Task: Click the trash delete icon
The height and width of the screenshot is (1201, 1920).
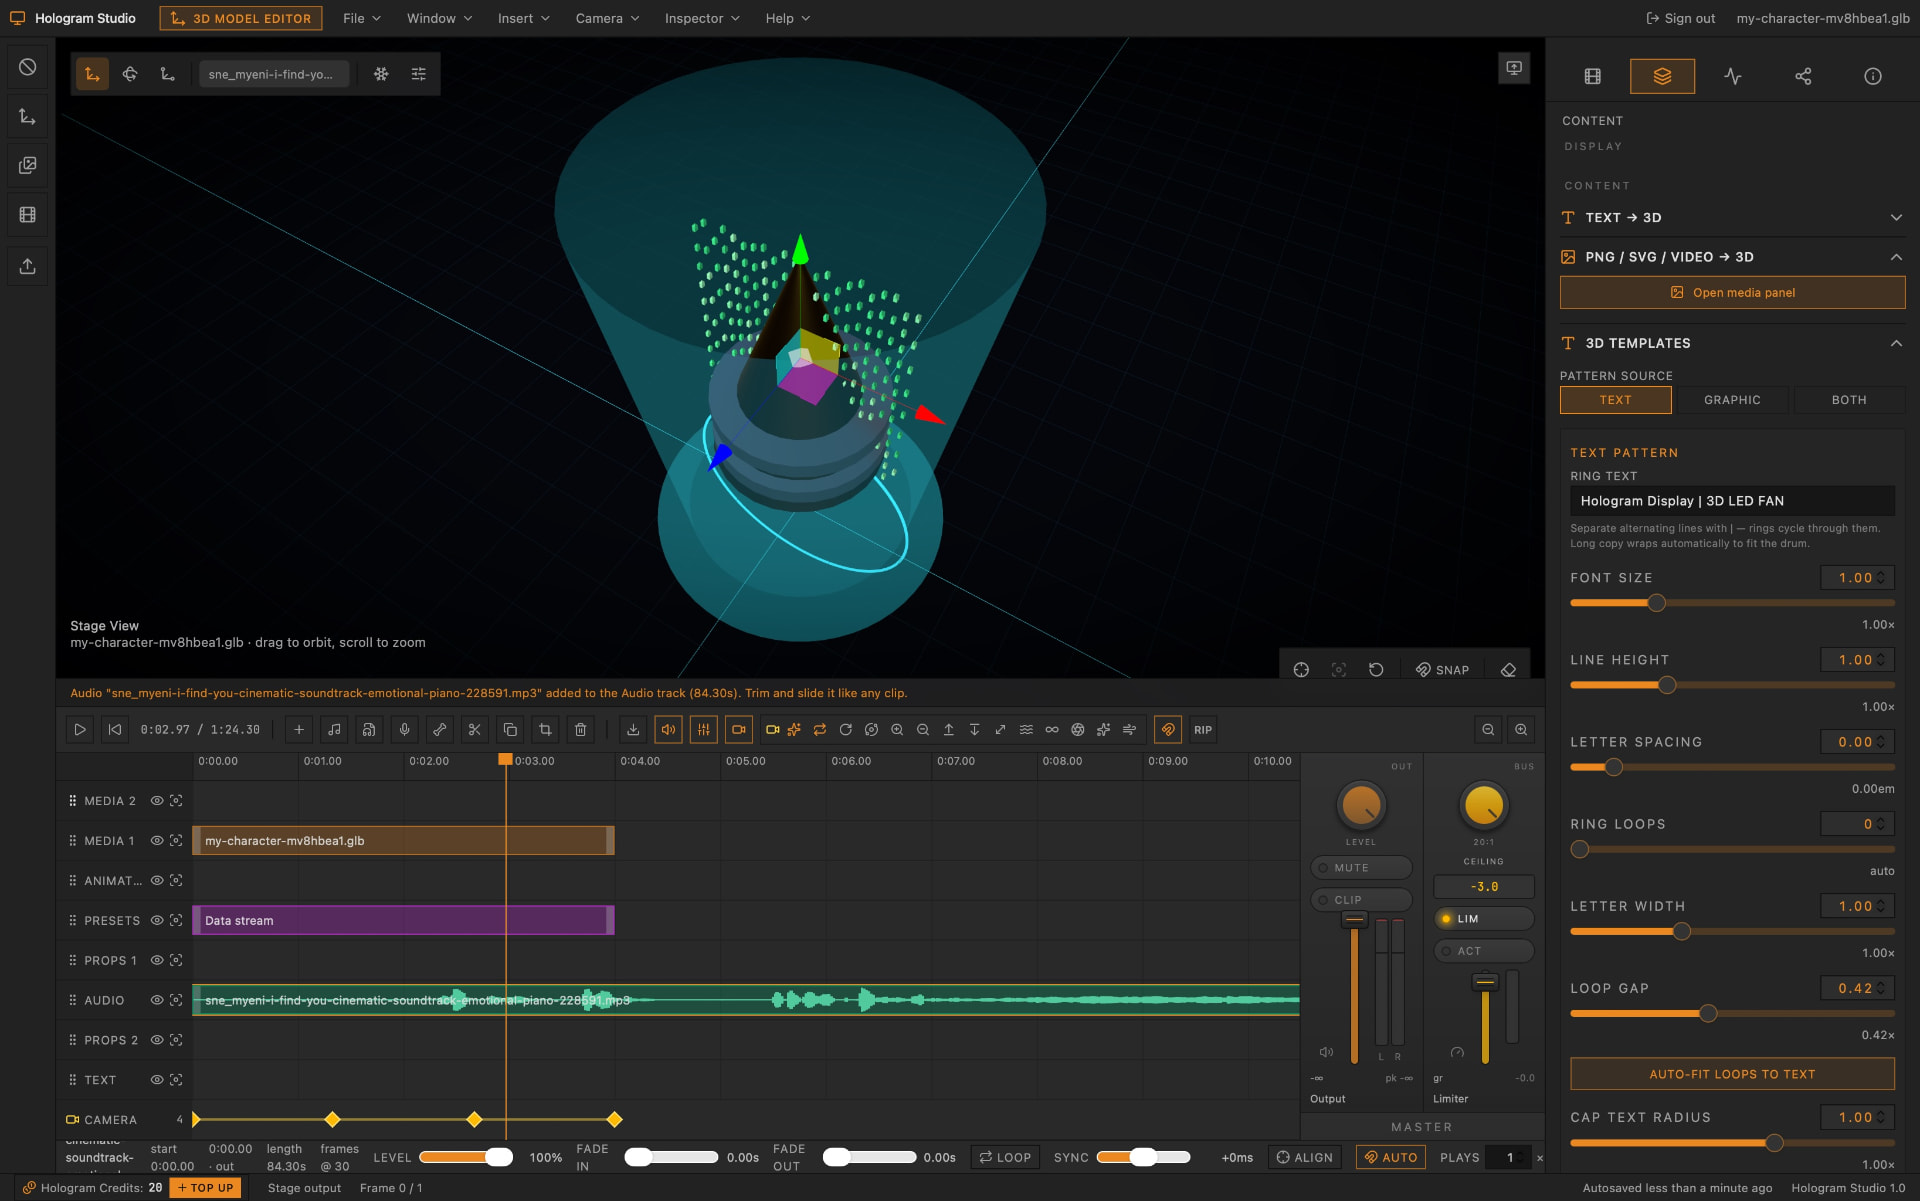Action: coord(580,730)
